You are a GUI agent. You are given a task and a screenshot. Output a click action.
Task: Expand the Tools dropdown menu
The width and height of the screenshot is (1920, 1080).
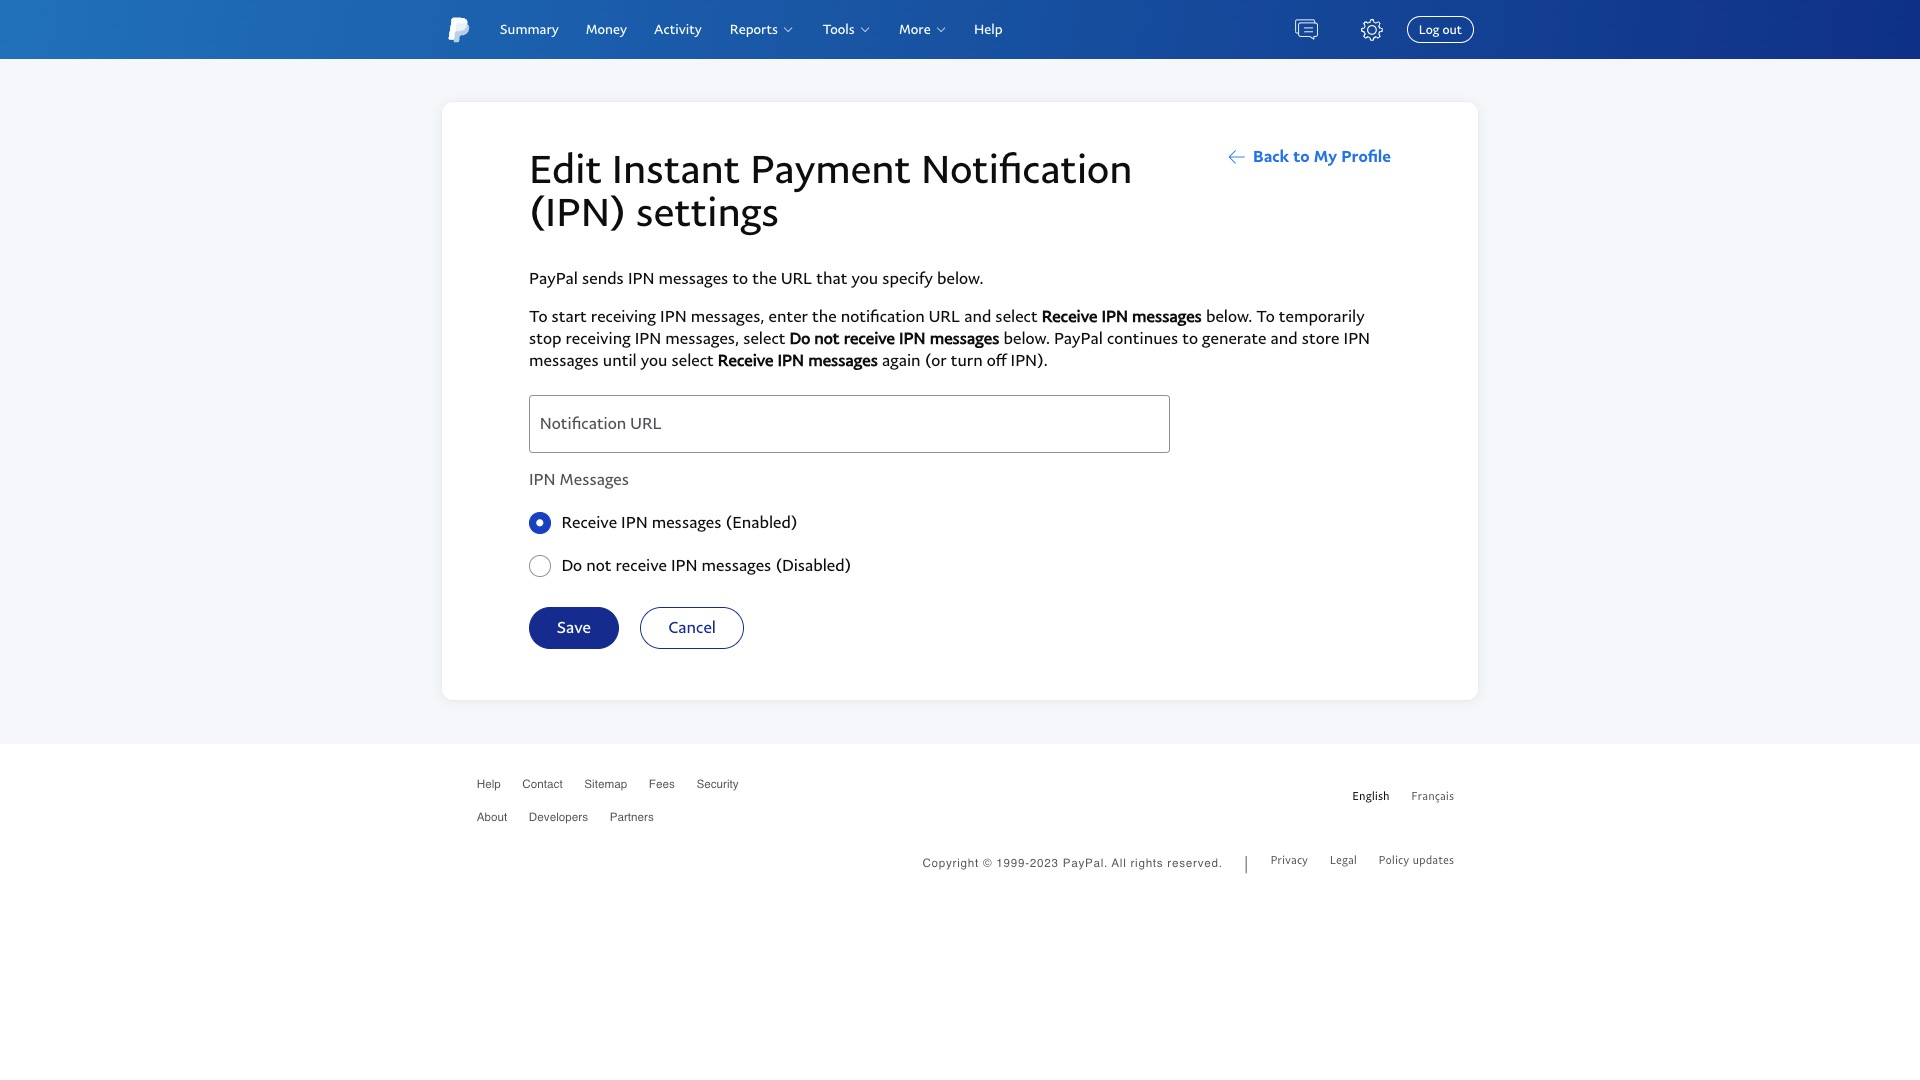pyautogui.click(x=846, y=30)
